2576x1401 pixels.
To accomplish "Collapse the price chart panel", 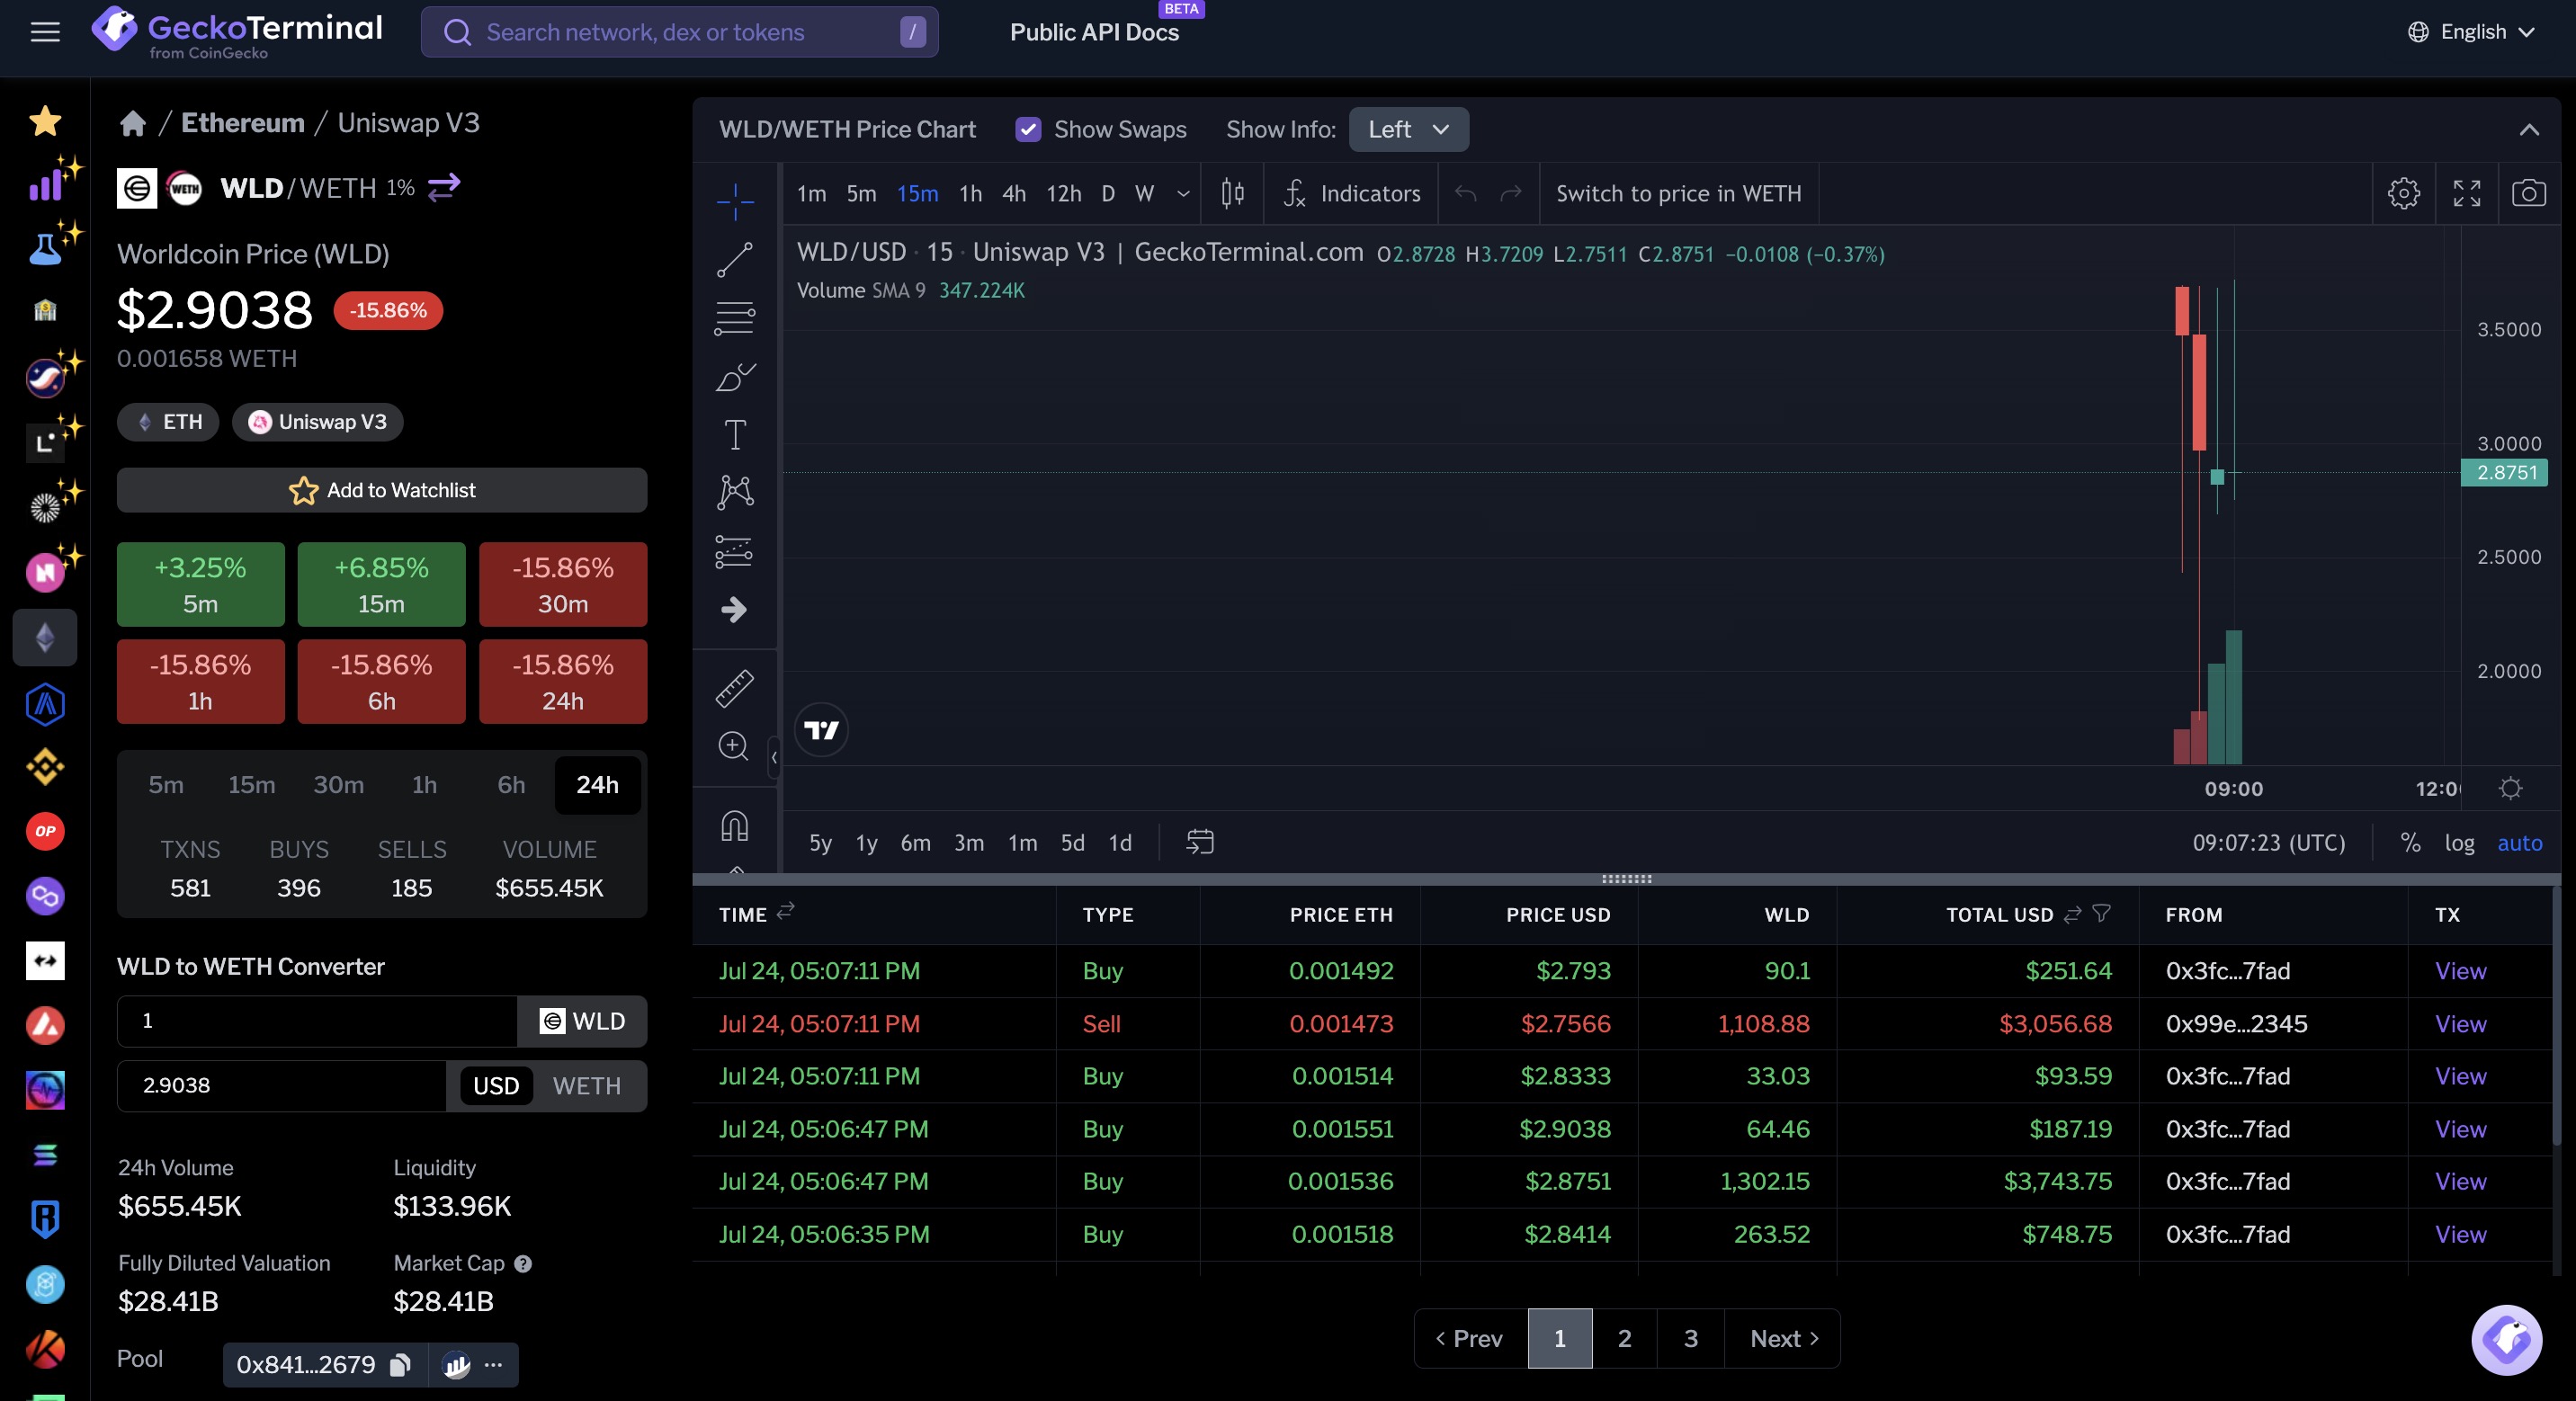I will click(2529, 129).
